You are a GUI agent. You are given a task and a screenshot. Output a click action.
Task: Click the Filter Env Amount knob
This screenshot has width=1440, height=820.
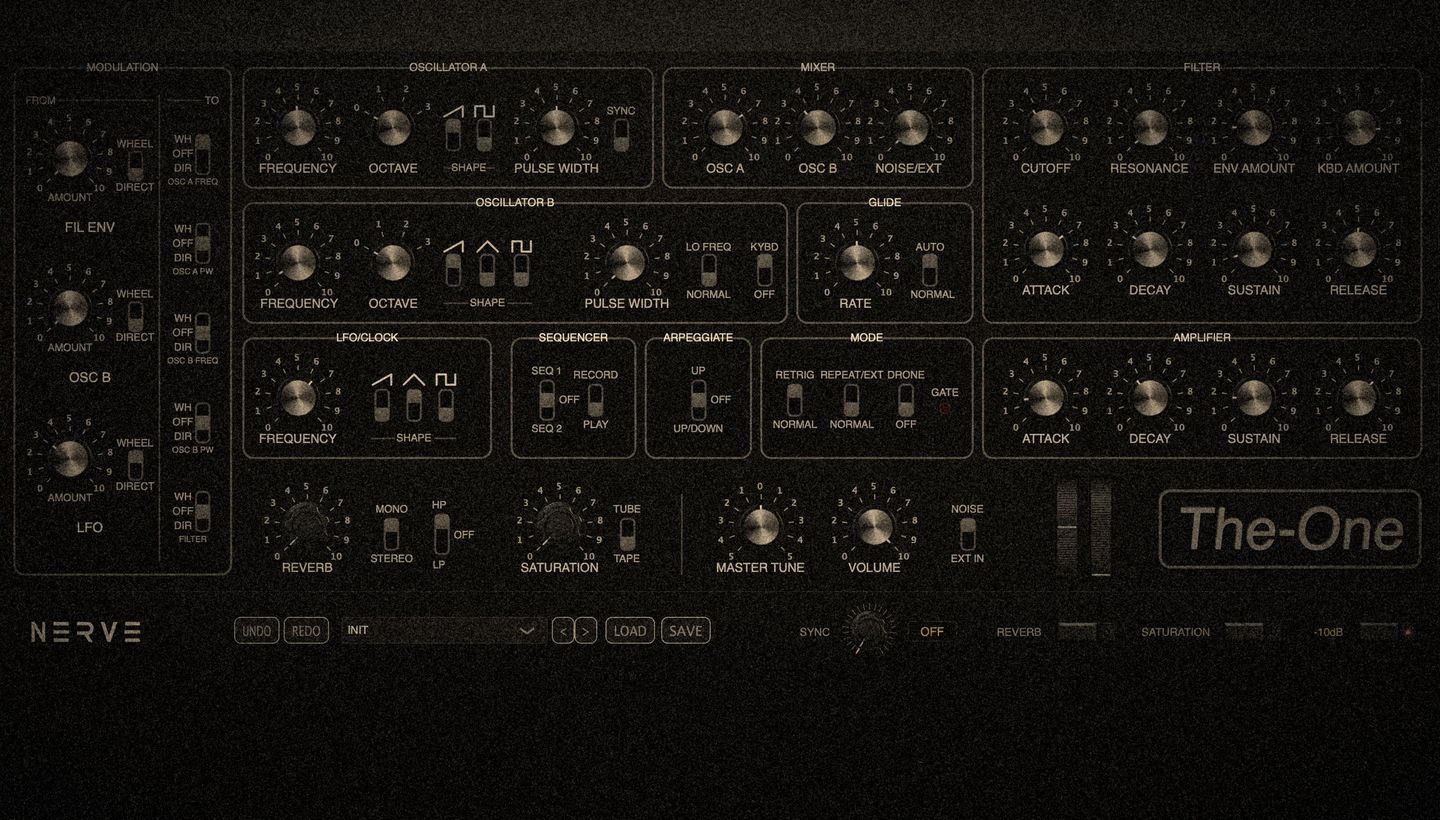coord(1254,127)
